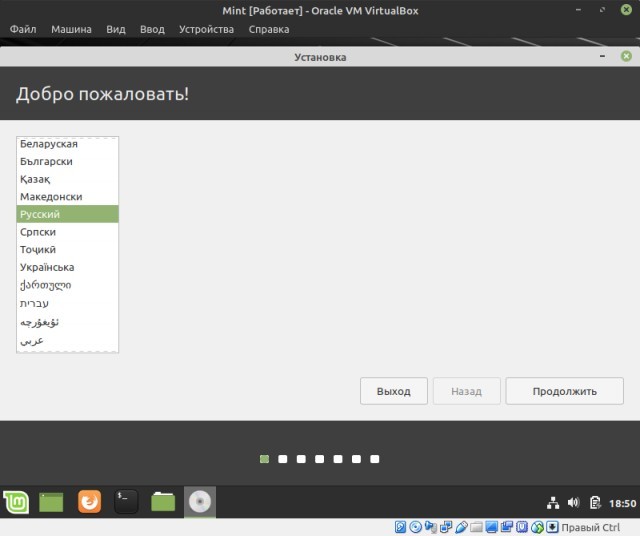Select the Georgian ქართული language
This screenshot has height=536, width=640.
pyautogui.click(x=67, y=285)
